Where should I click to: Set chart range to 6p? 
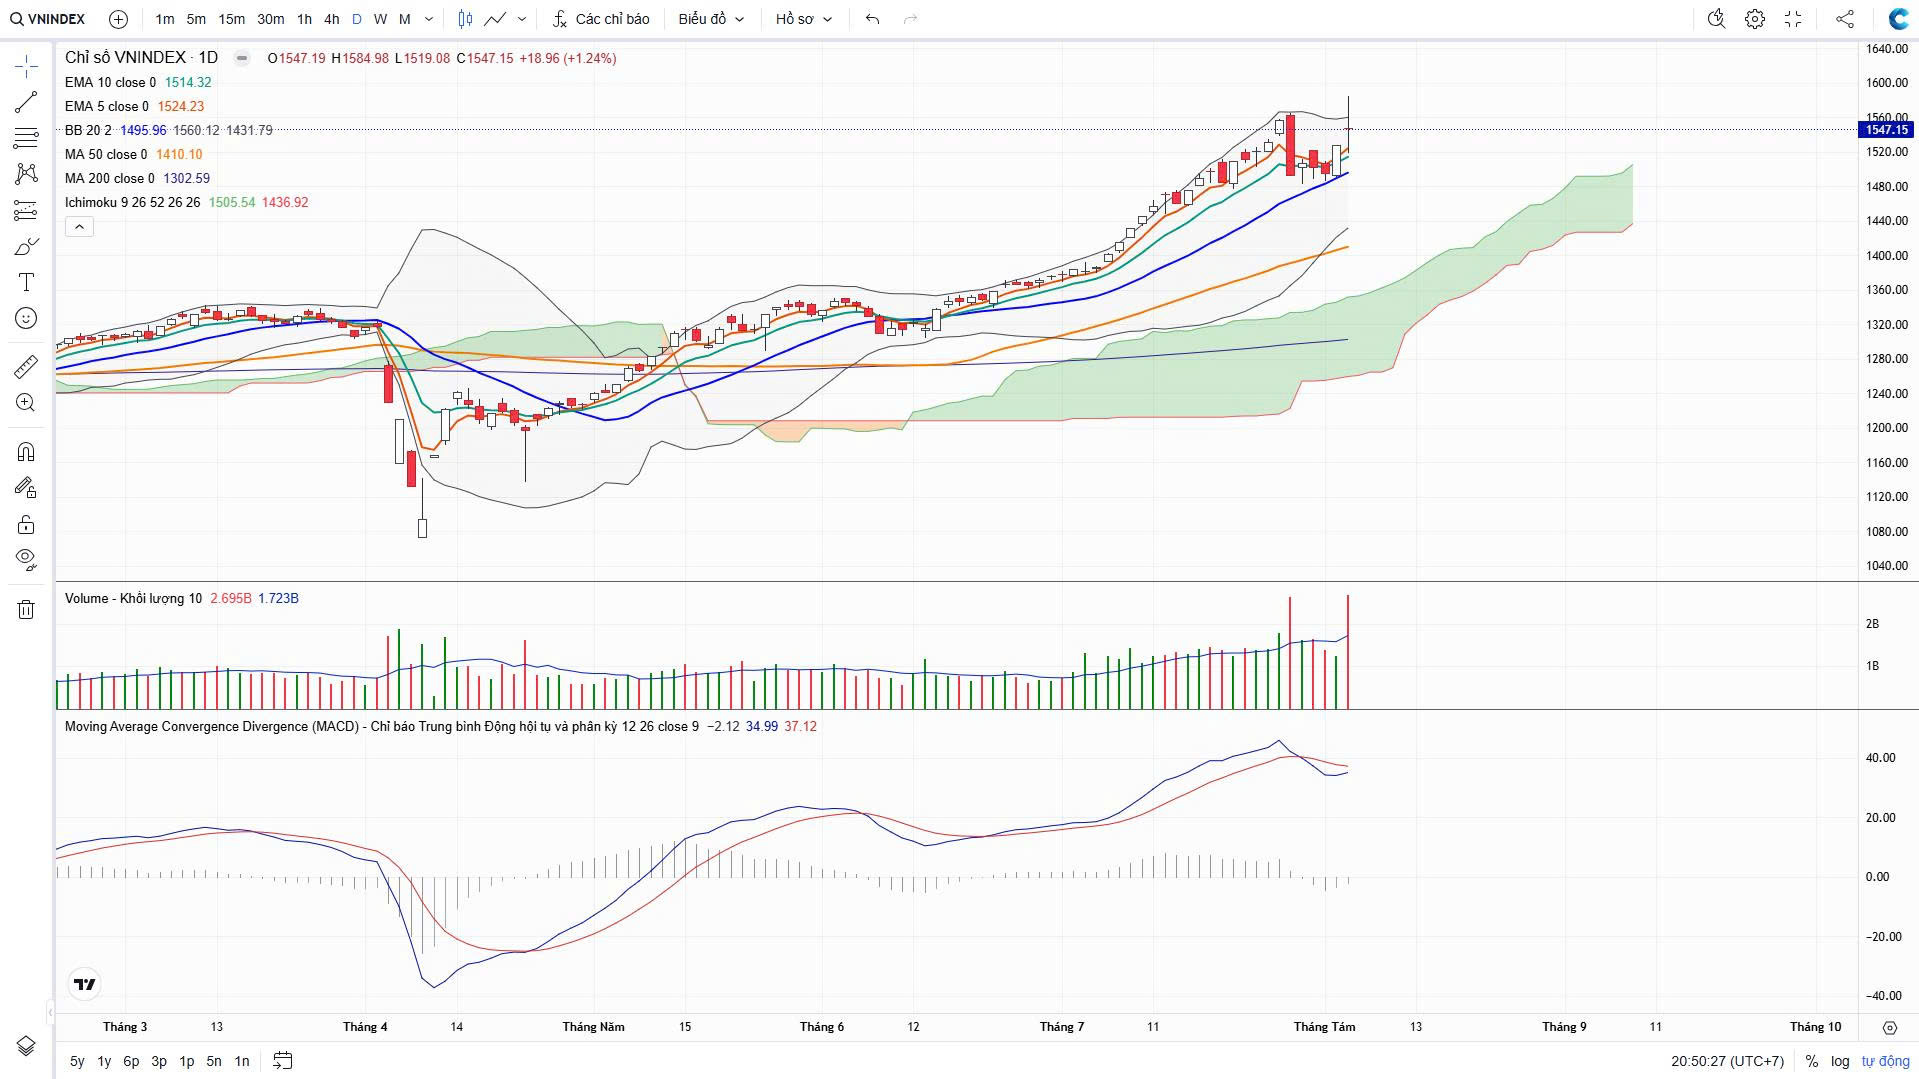131,1061
